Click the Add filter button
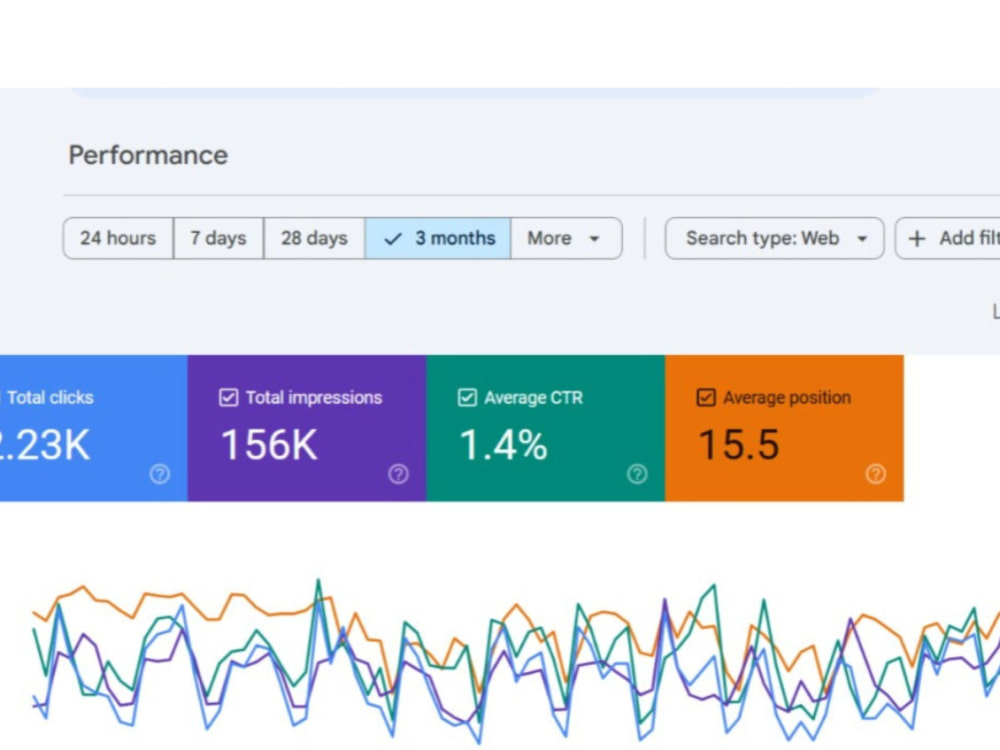The height and width of the screenshot is (750, 1000). (x=948, y=239)
